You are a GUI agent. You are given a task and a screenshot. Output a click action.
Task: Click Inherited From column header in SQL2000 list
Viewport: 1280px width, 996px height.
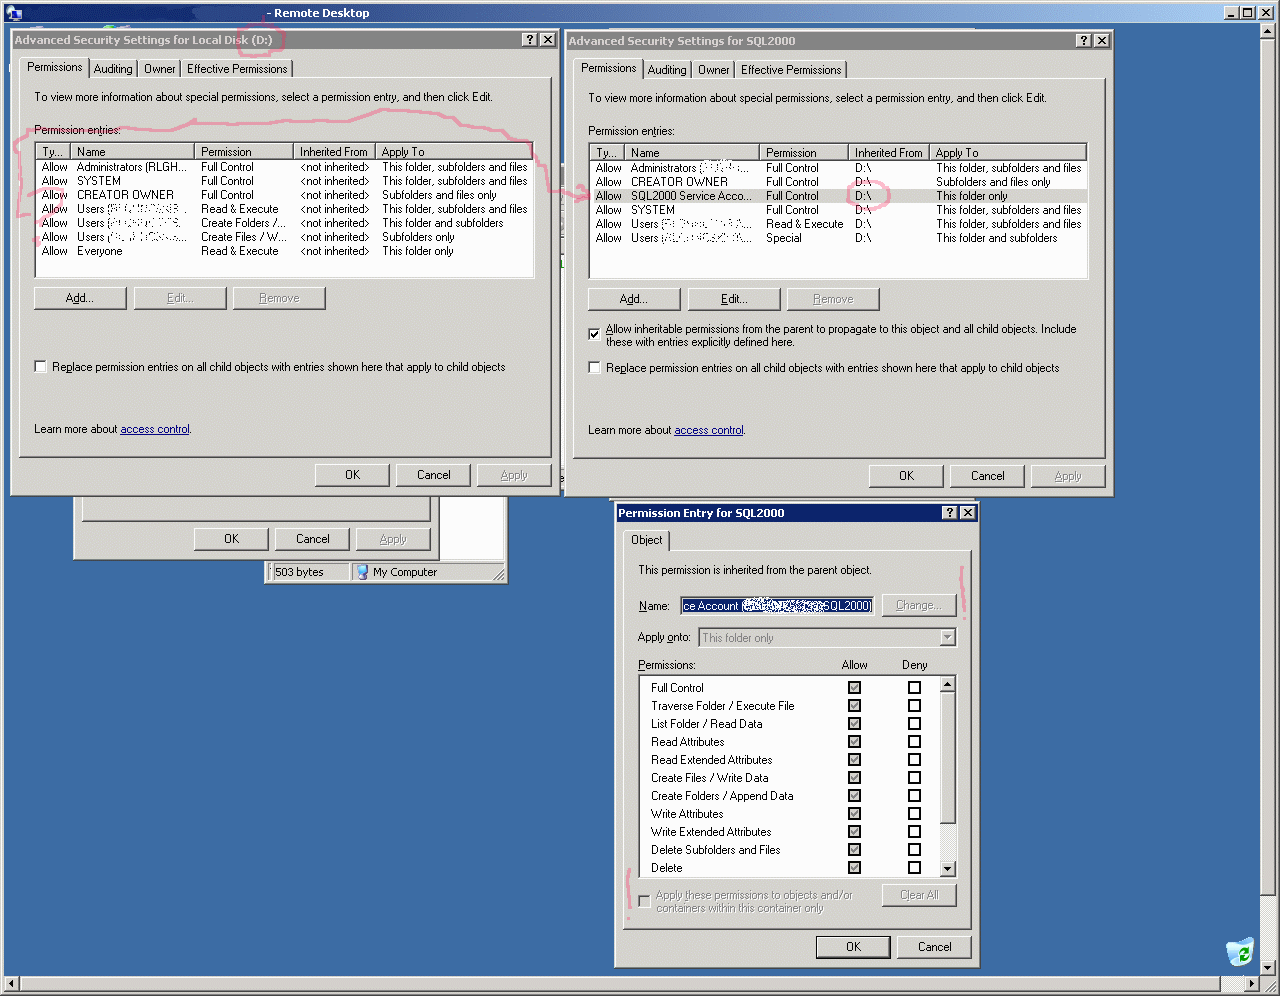pyautogui.click(x=888, y=153)
